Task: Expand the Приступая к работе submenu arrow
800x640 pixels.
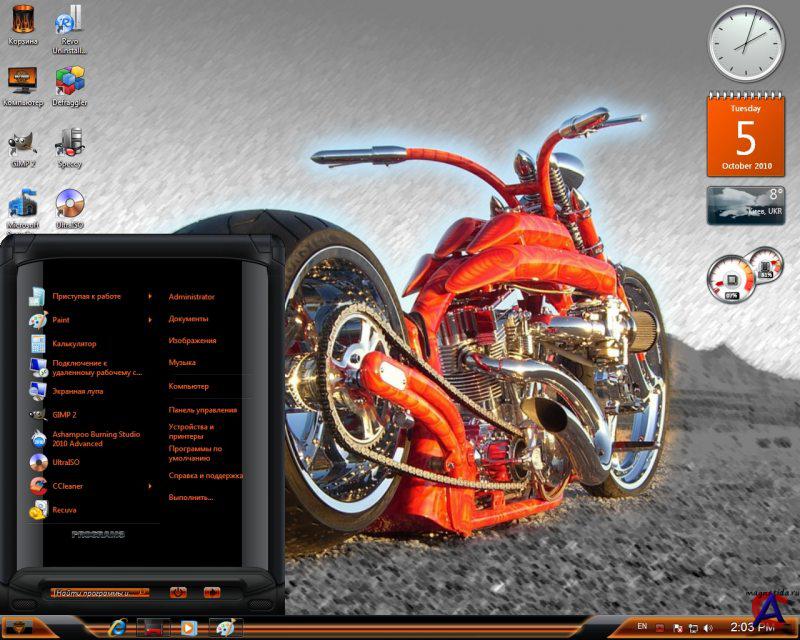Action: 150,296
